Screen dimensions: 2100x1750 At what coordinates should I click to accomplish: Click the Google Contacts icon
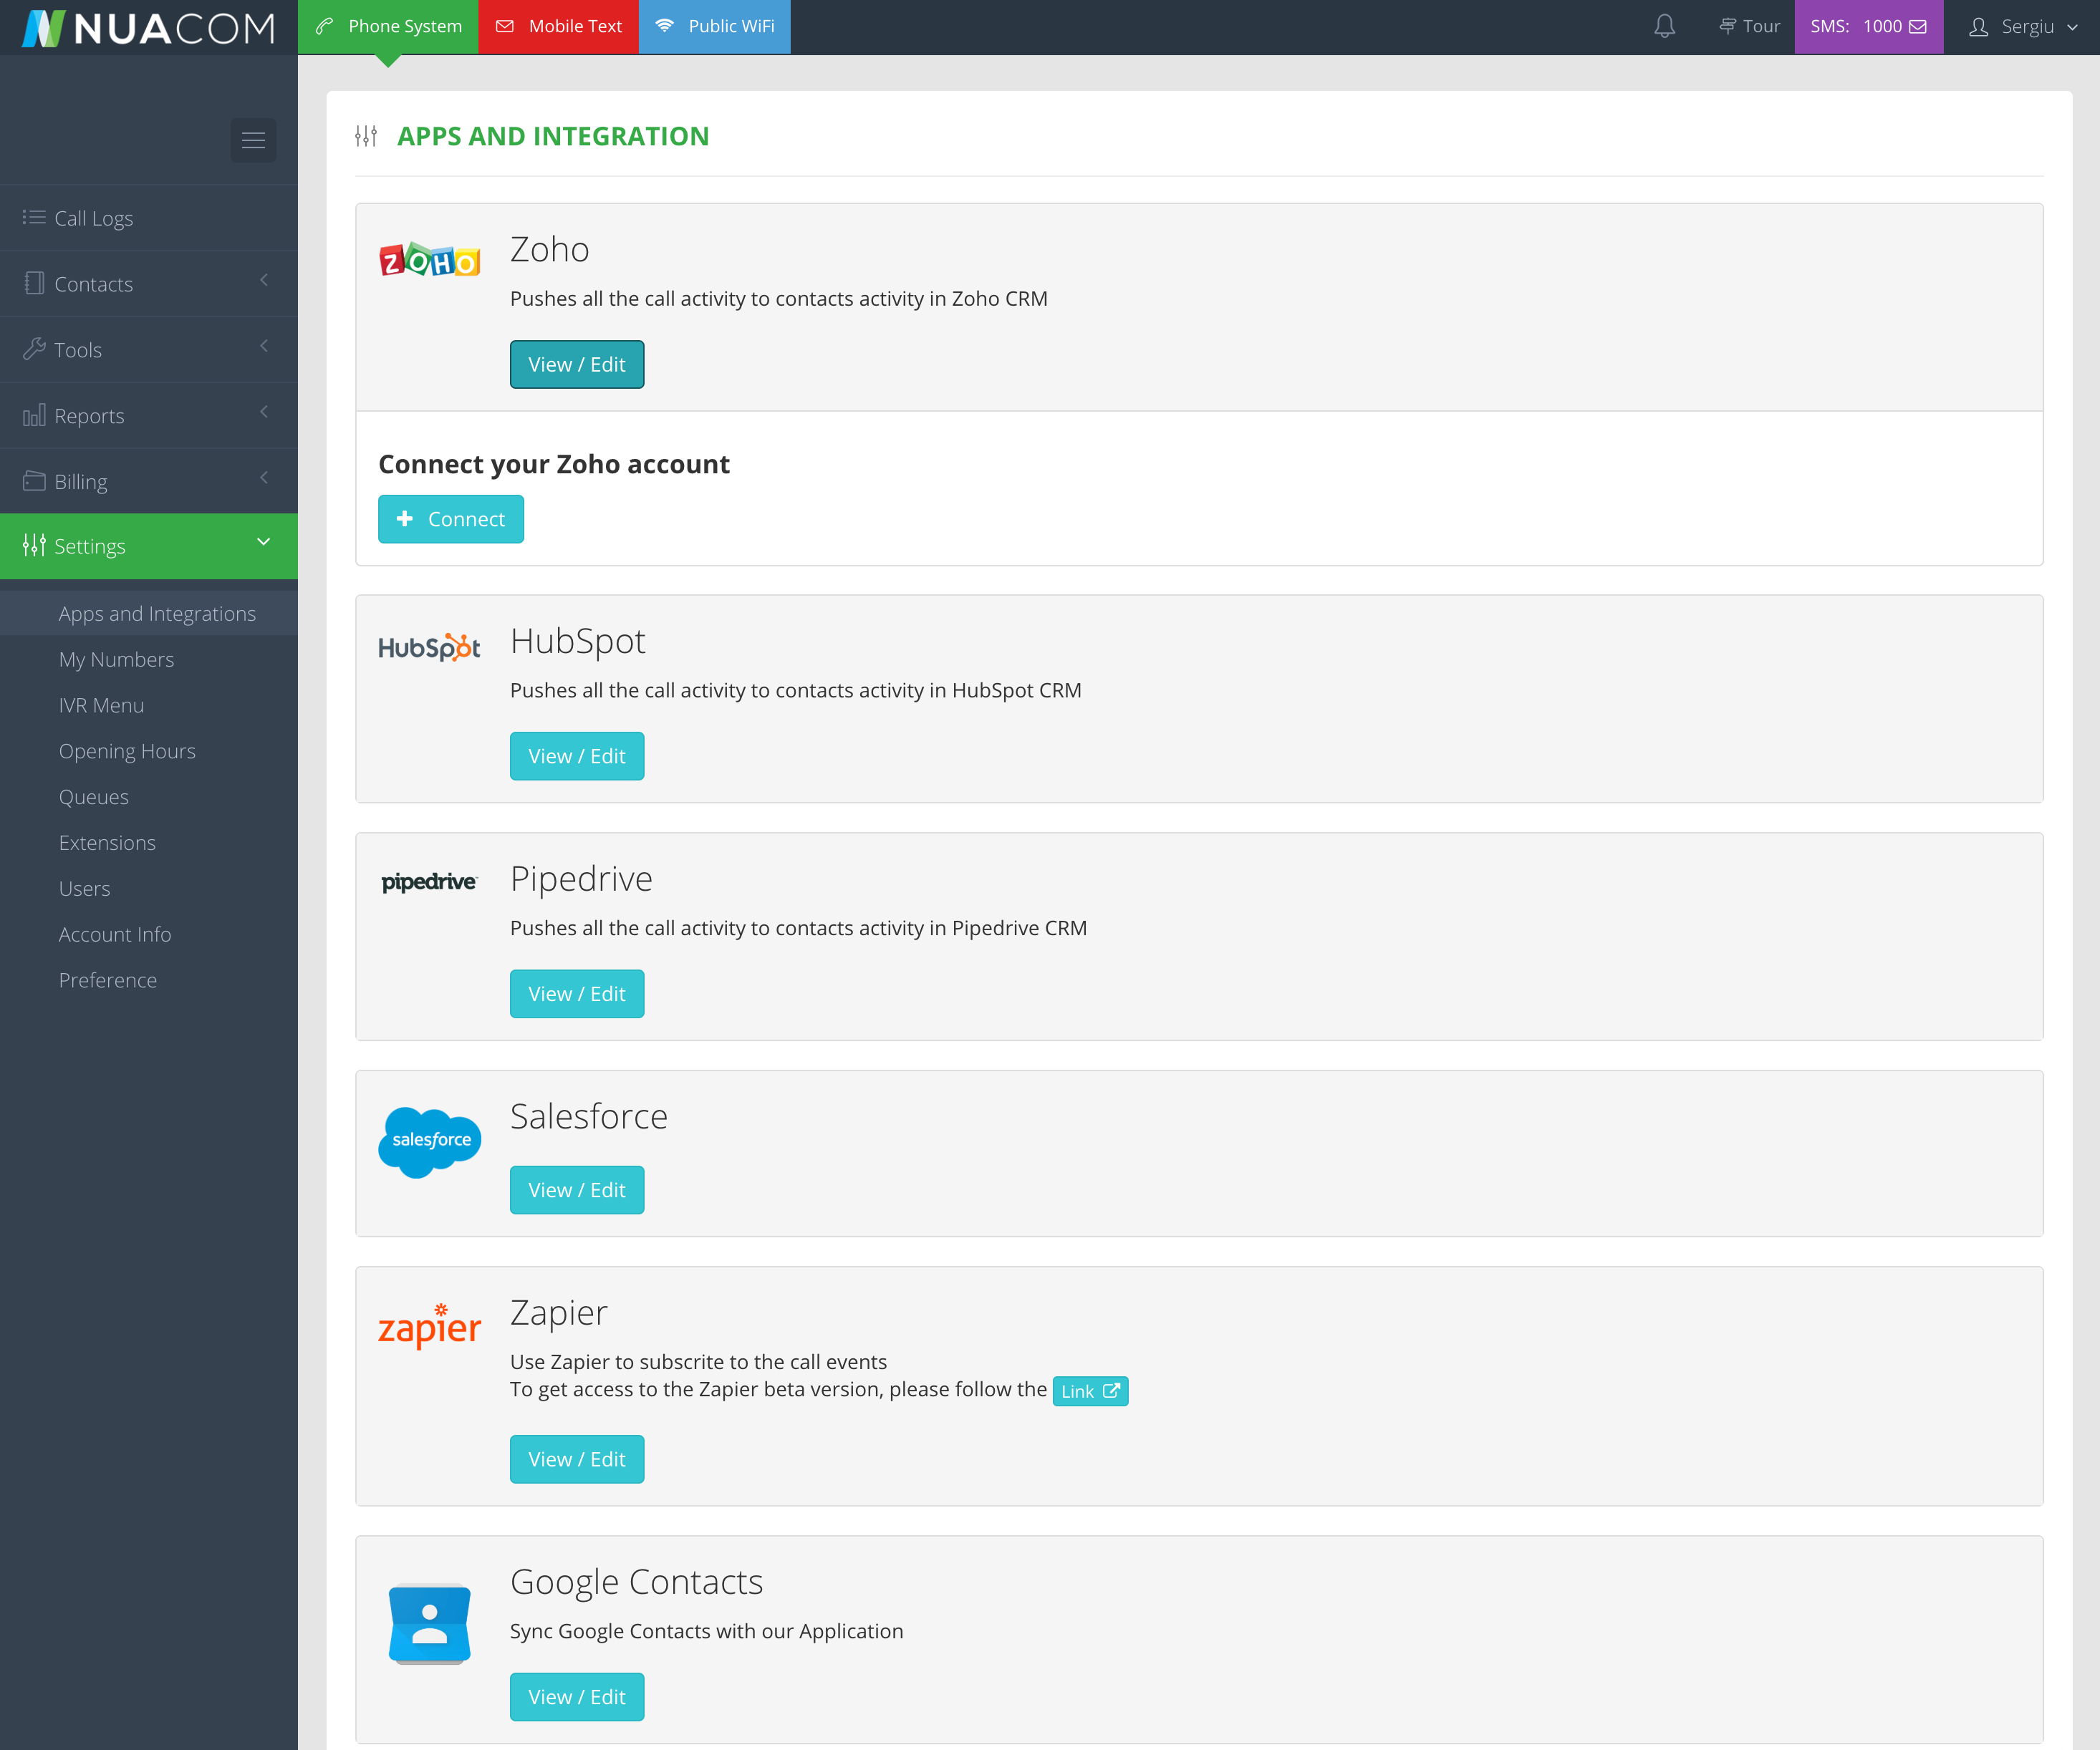click(429, 1624)
